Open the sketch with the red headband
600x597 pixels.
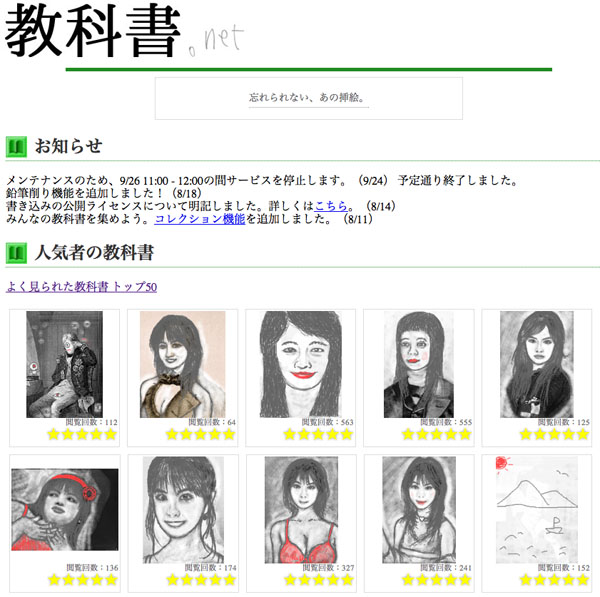(65, 510)
